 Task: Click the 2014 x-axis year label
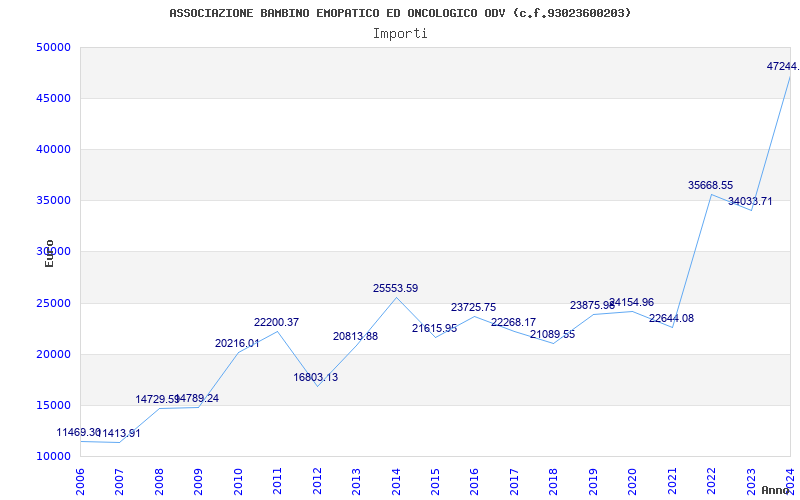[x=396, y=482]
